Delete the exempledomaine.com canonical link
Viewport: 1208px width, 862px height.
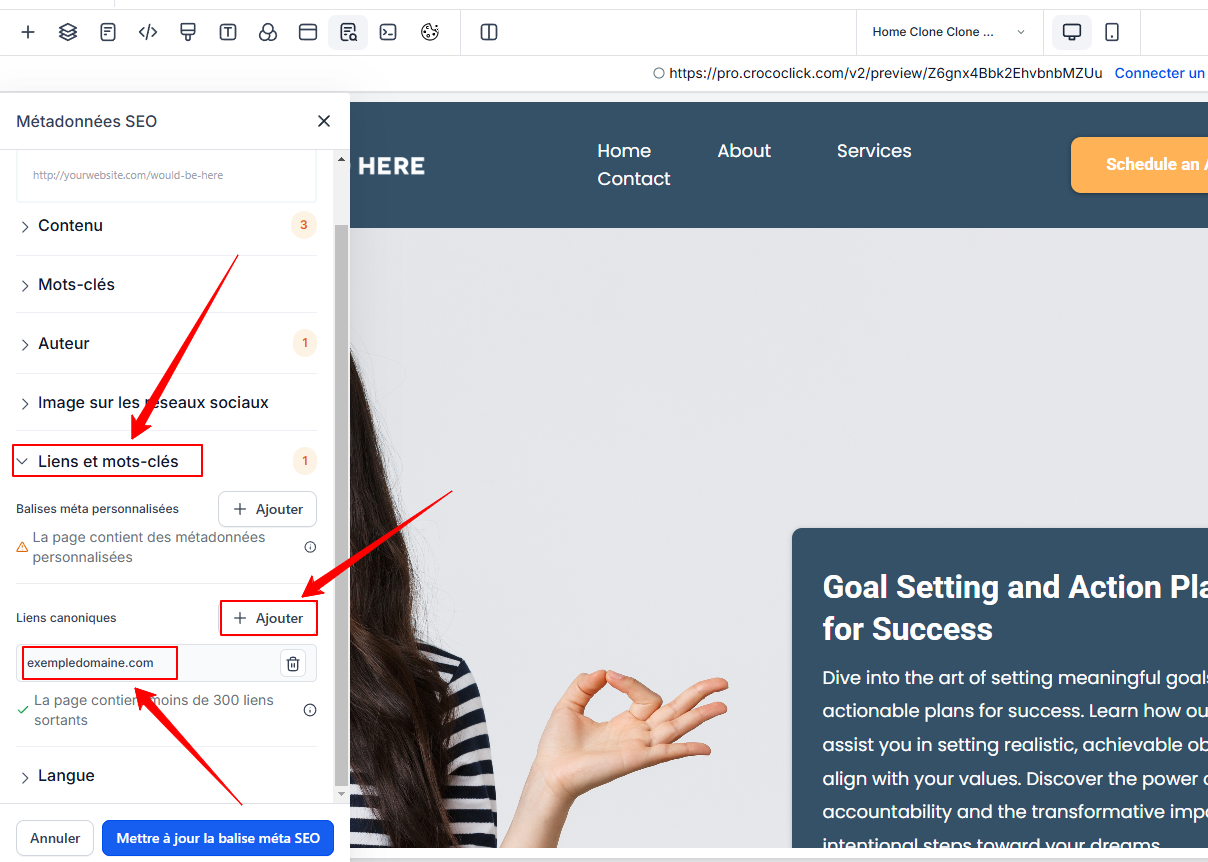pos(292,663)
